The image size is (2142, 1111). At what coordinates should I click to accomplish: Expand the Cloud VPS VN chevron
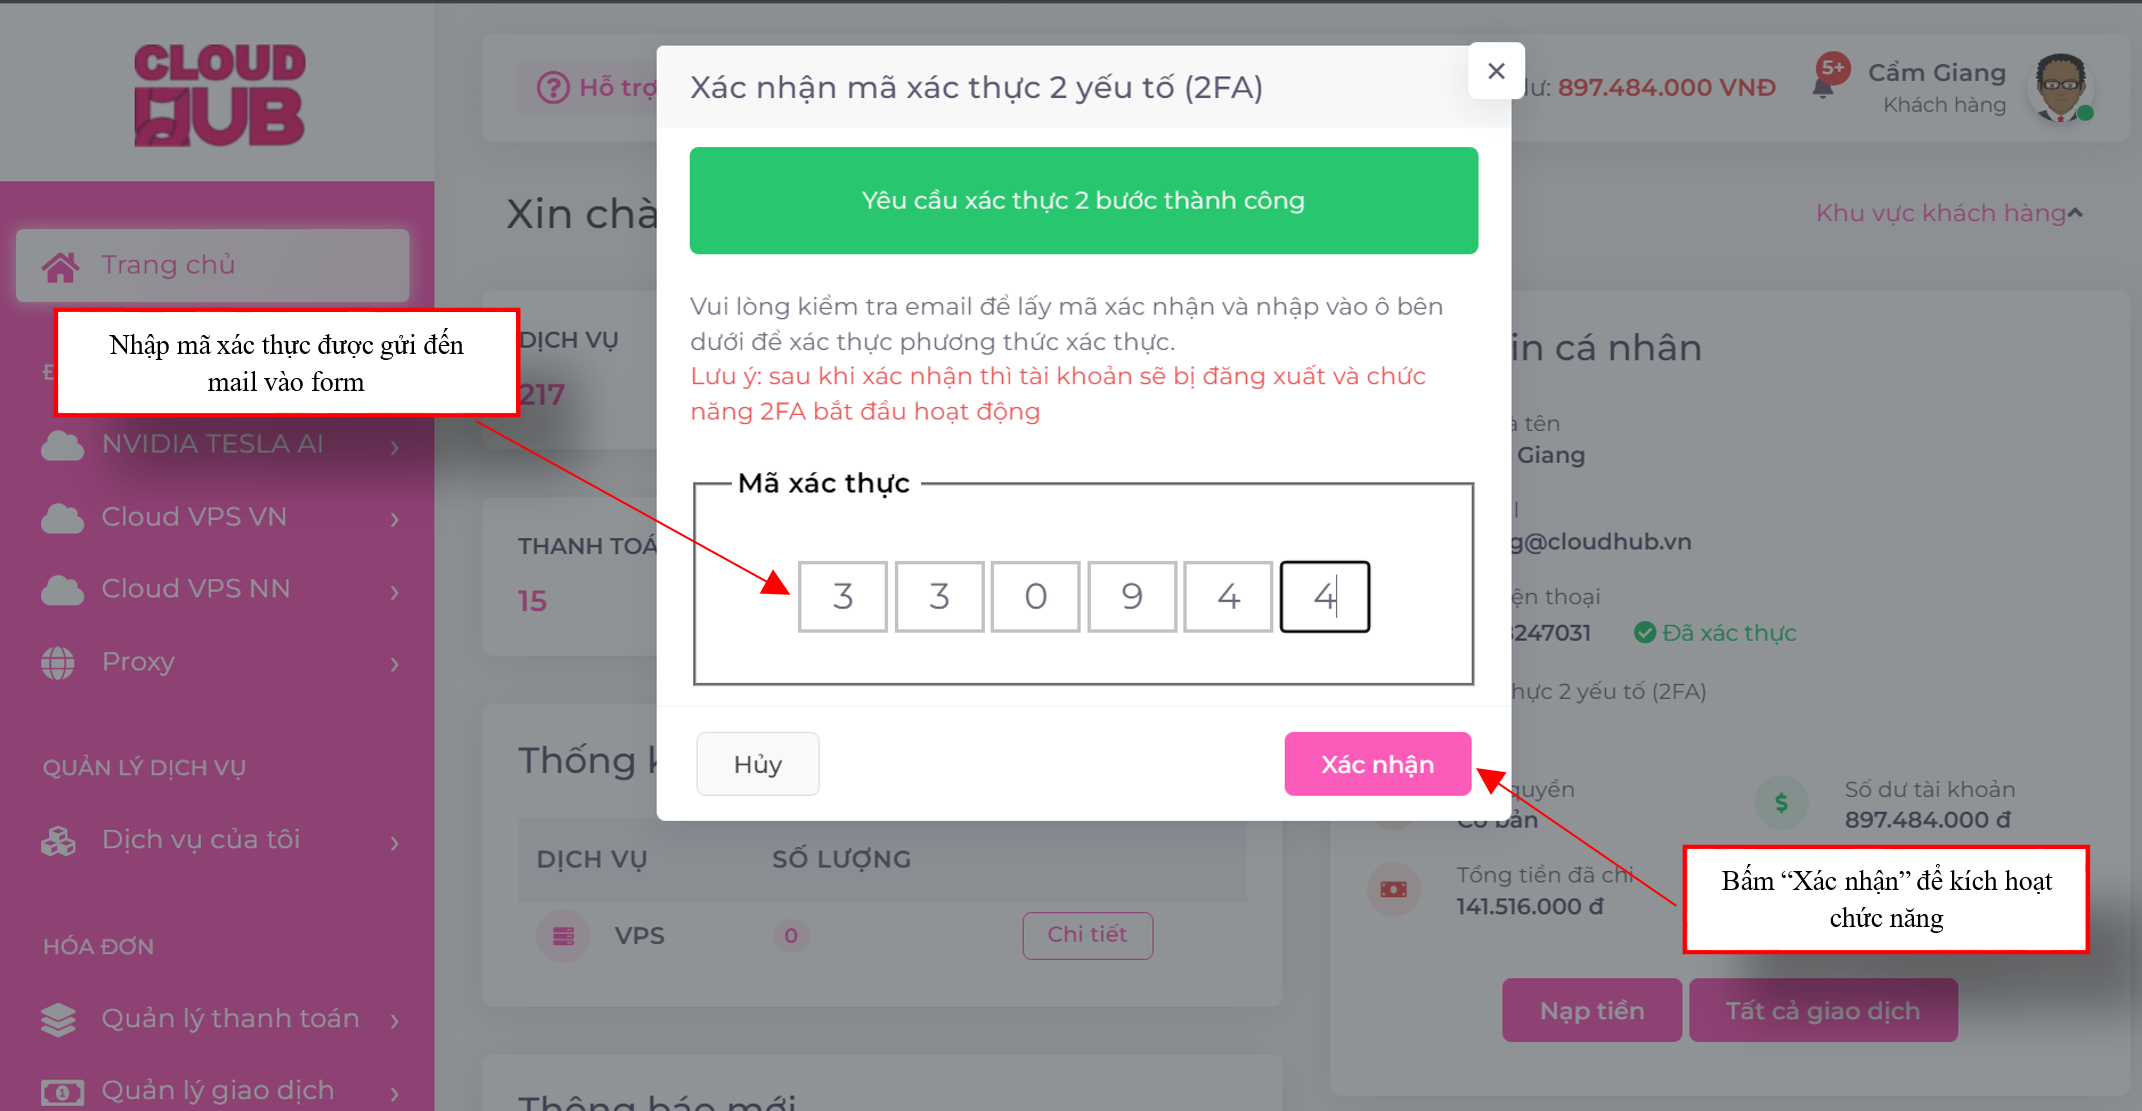point(395,519)
